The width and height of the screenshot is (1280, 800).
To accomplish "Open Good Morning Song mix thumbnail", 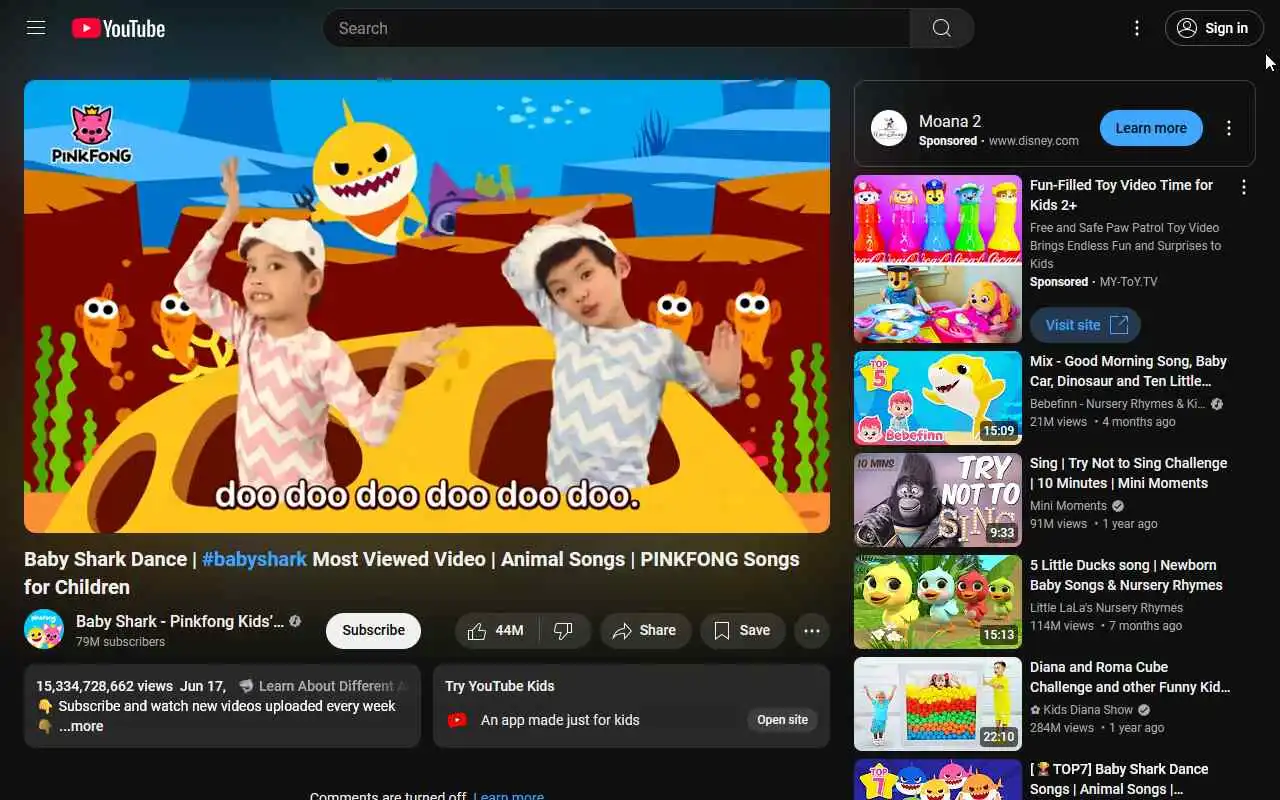I will [x=938, y=398].
